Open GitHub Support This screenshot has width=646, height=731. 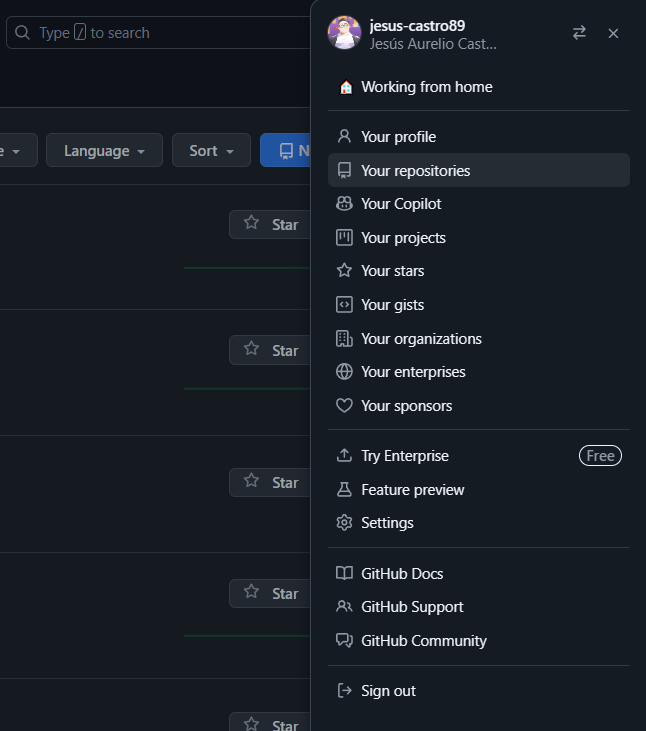tap(479, 607)
